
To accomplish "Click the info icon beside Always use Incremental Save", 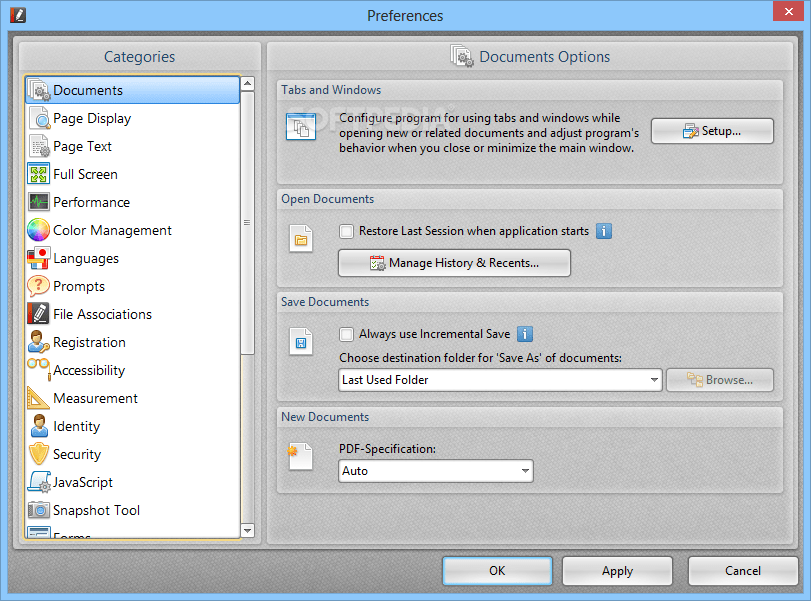I will [525, 334].
